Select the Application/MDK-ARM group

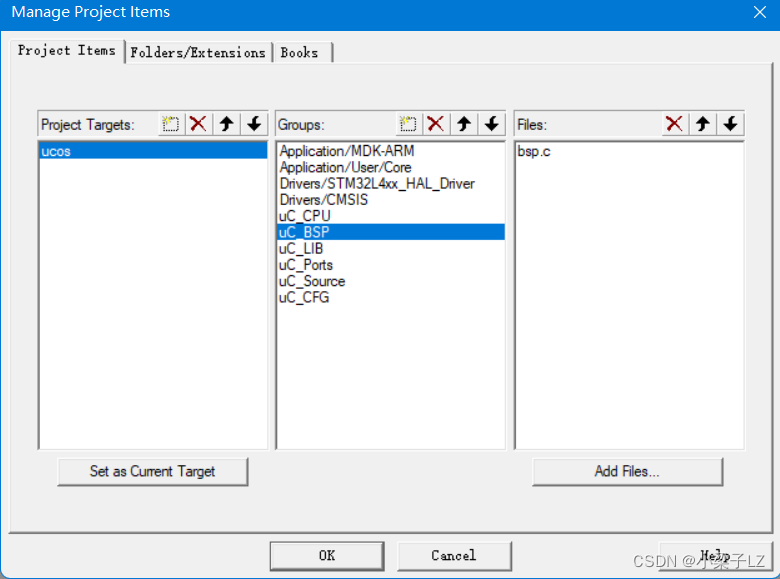pos(390,151)
